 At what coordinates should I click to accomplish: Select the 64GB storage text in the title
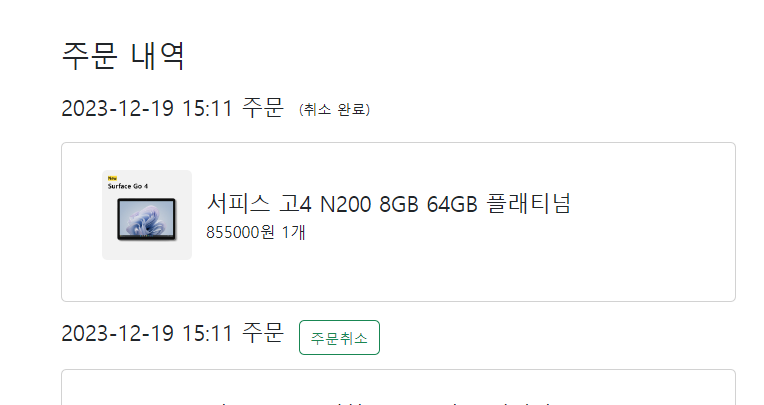click(452, 204)
